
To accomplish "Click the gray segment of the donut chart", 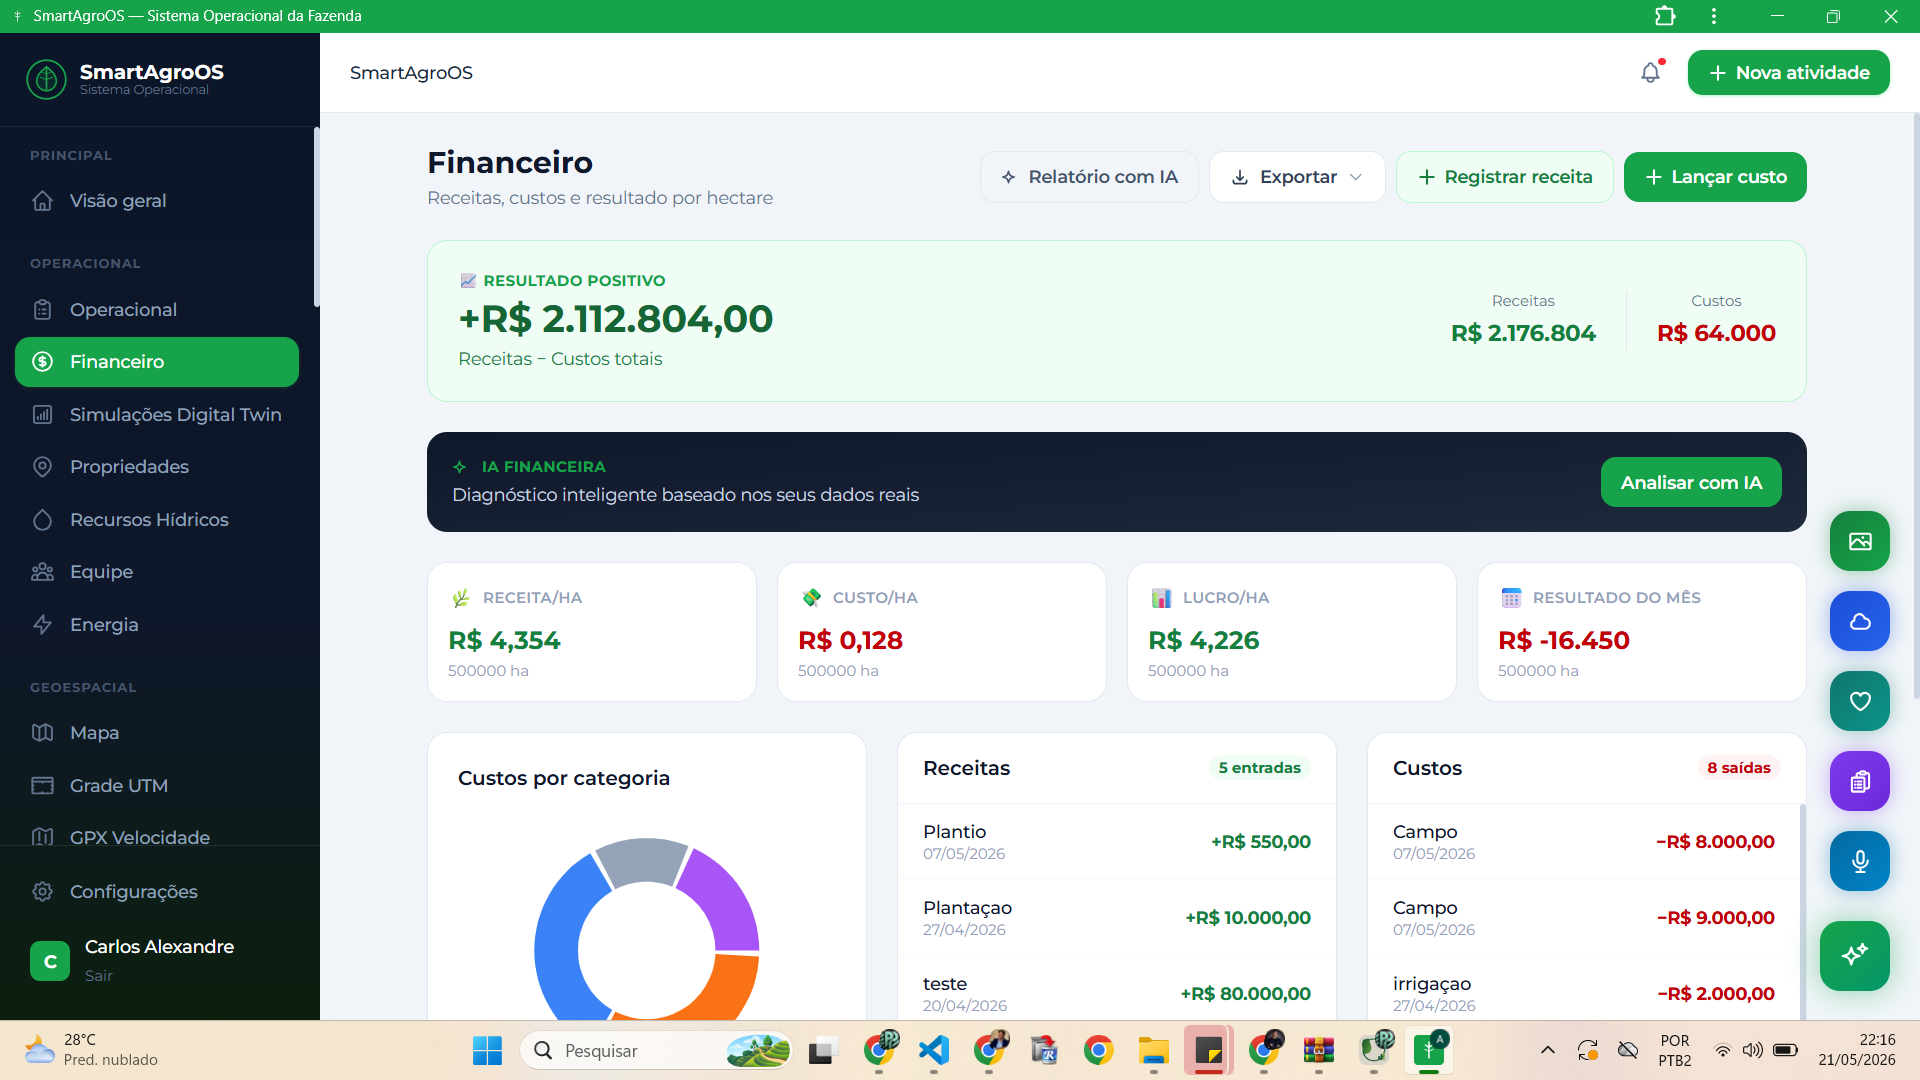I will click(642, 860).
